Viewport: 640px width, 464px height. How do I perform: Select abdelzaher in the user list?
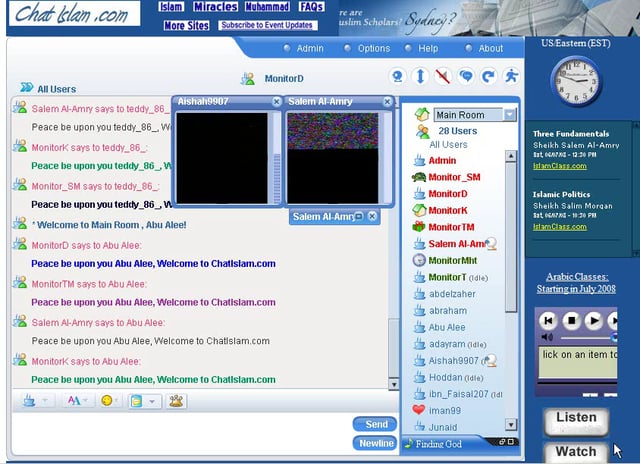click(452, 294)
